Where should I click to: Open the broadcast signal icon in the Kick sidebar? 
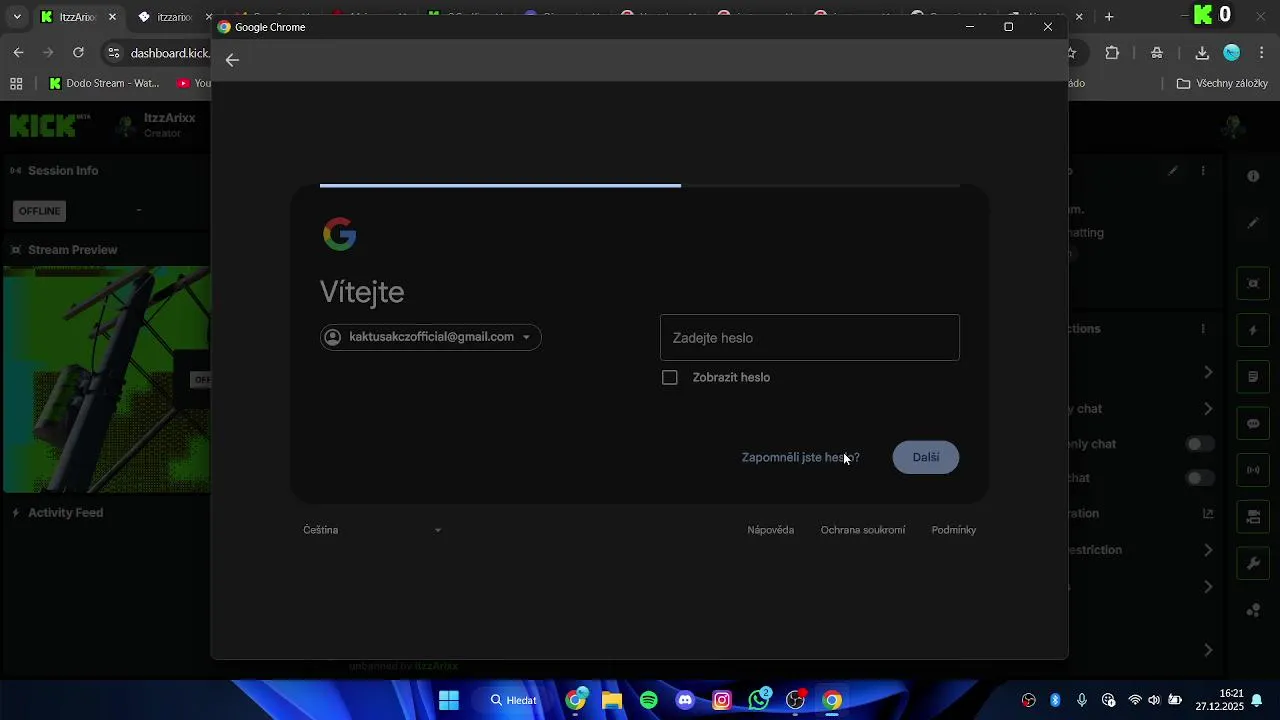pyautogui.click(x=1253, y=470)
